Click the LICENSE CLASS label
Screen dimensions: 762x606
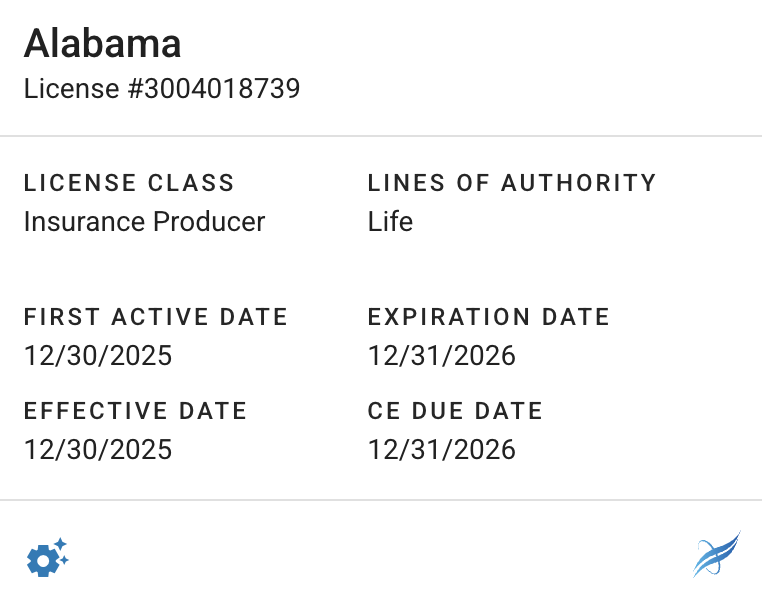coord(129,183)
